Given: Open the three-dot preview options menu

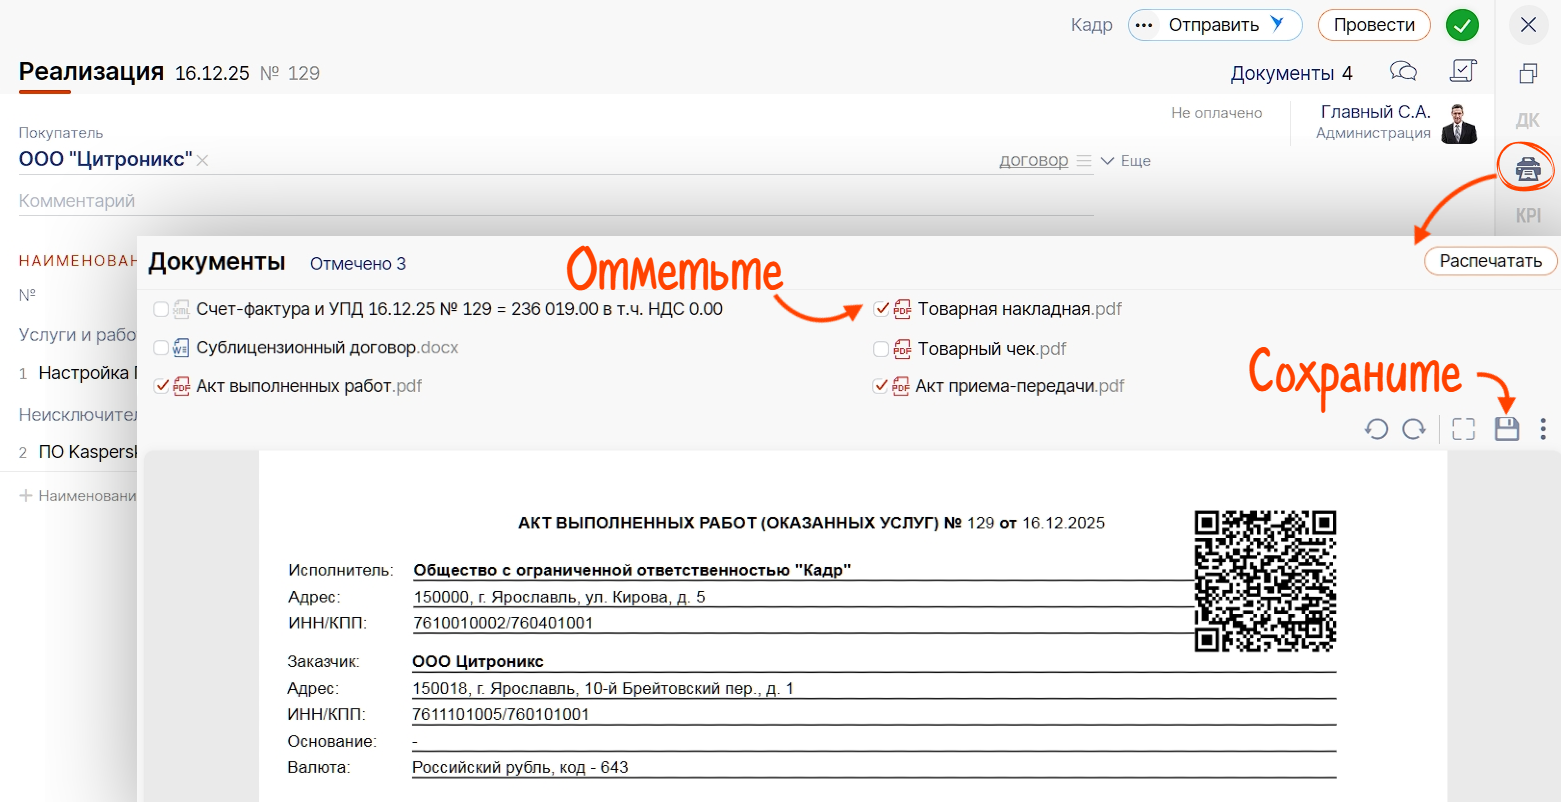Looking at the screenshot, I should coord(1543,429).
